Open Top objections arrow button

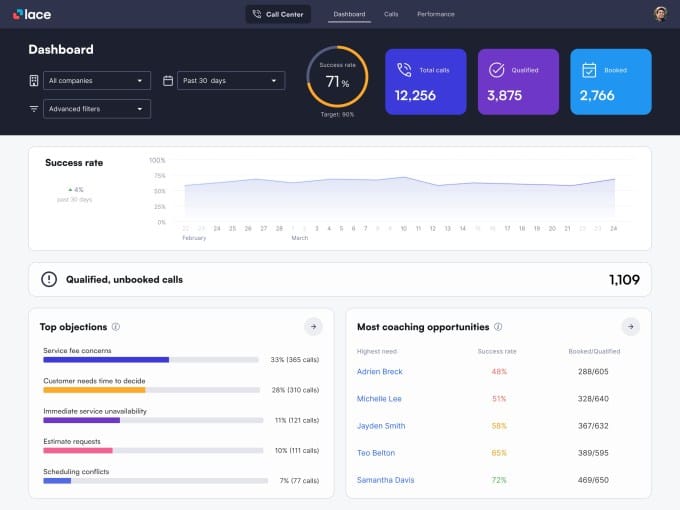coord(312,326)
